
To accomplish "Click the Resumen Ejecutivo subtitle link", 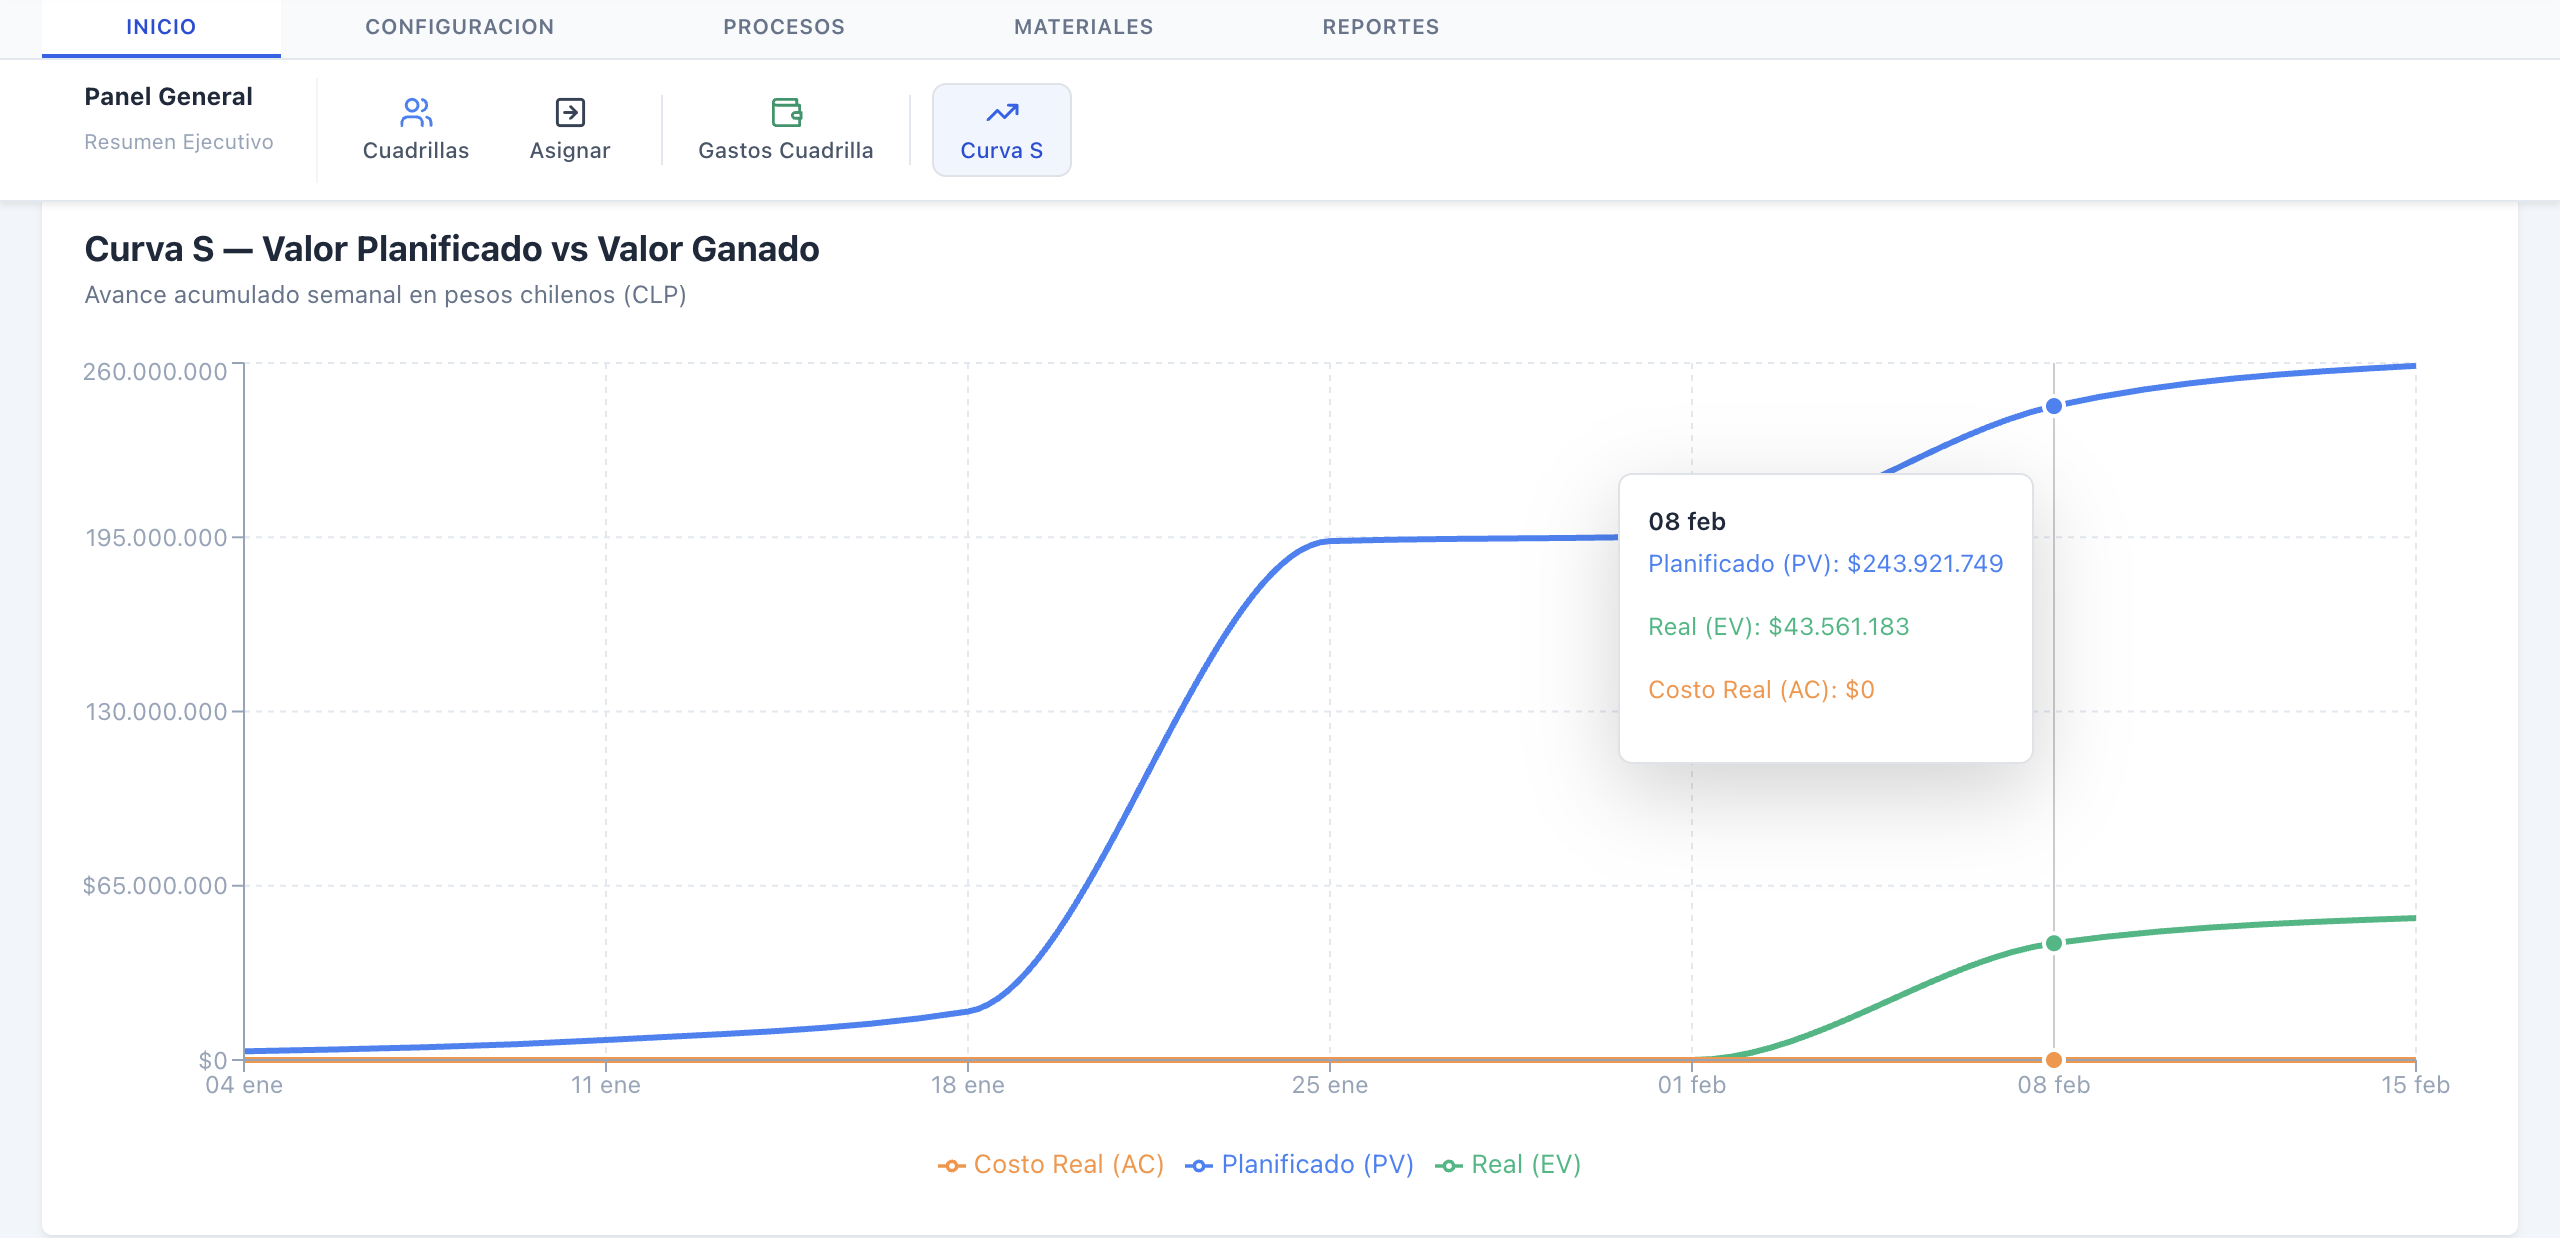I will coord(178,142).
